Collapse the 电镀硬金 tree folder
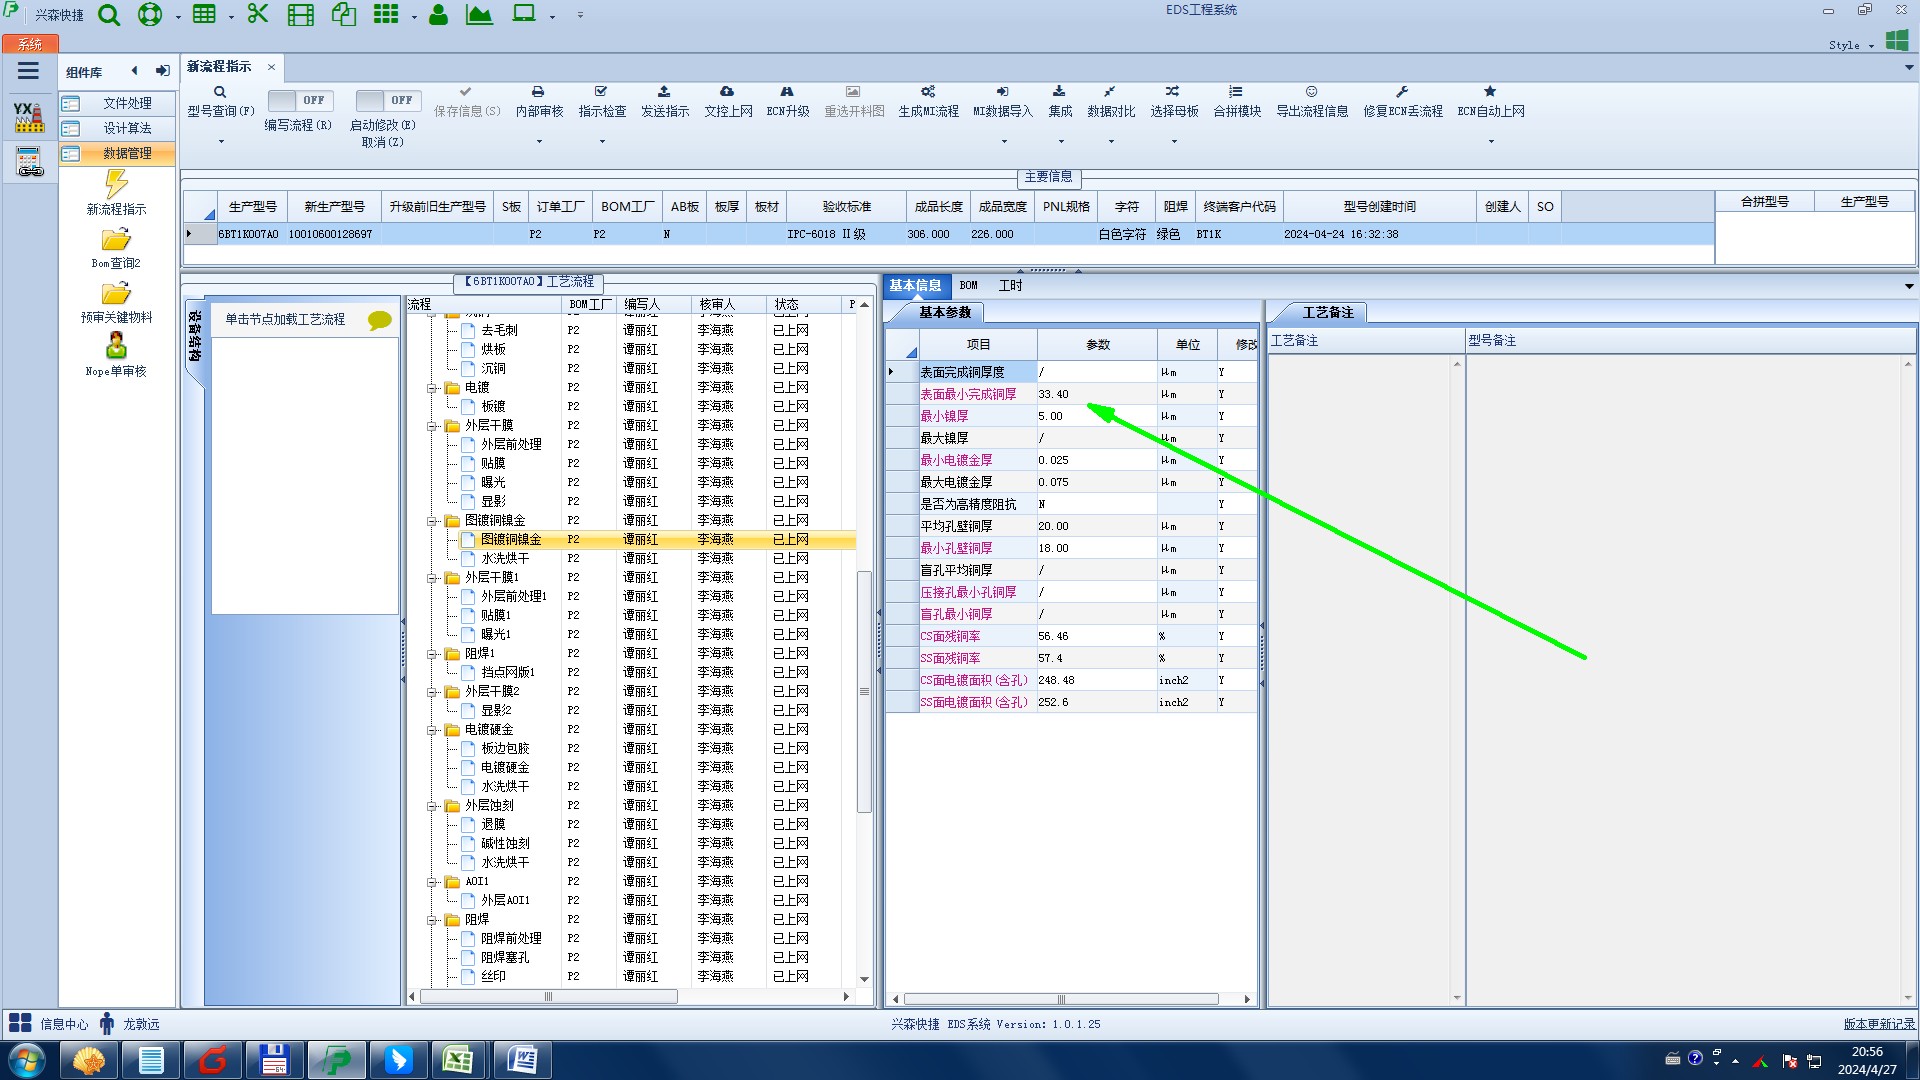The image size is (1920, 1080). [x=433, y=730]
